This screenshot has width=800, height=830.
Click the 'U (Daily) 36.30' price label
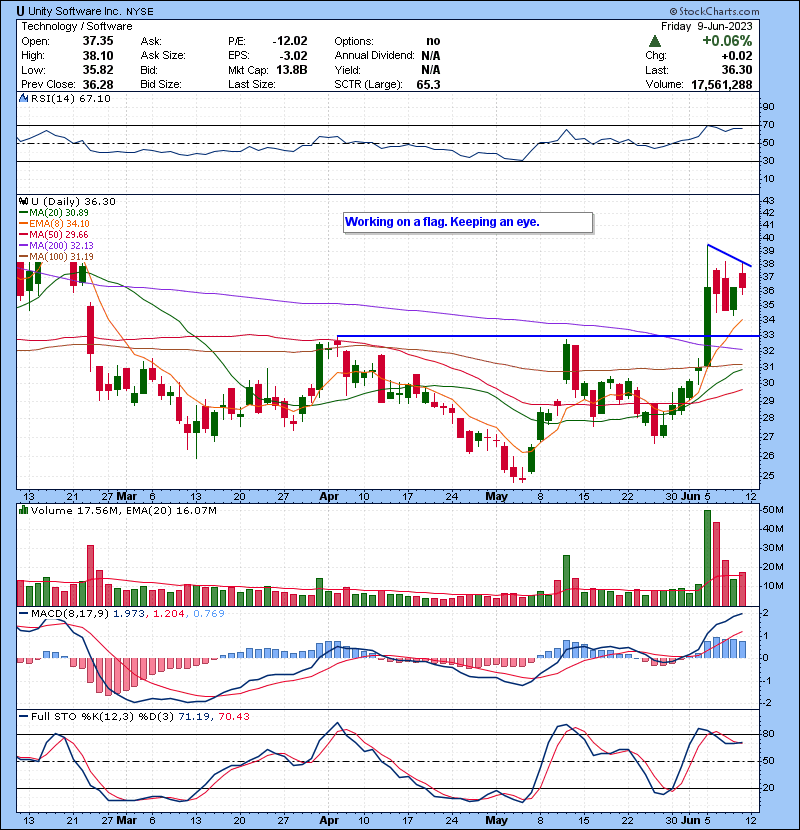point(73,201)
